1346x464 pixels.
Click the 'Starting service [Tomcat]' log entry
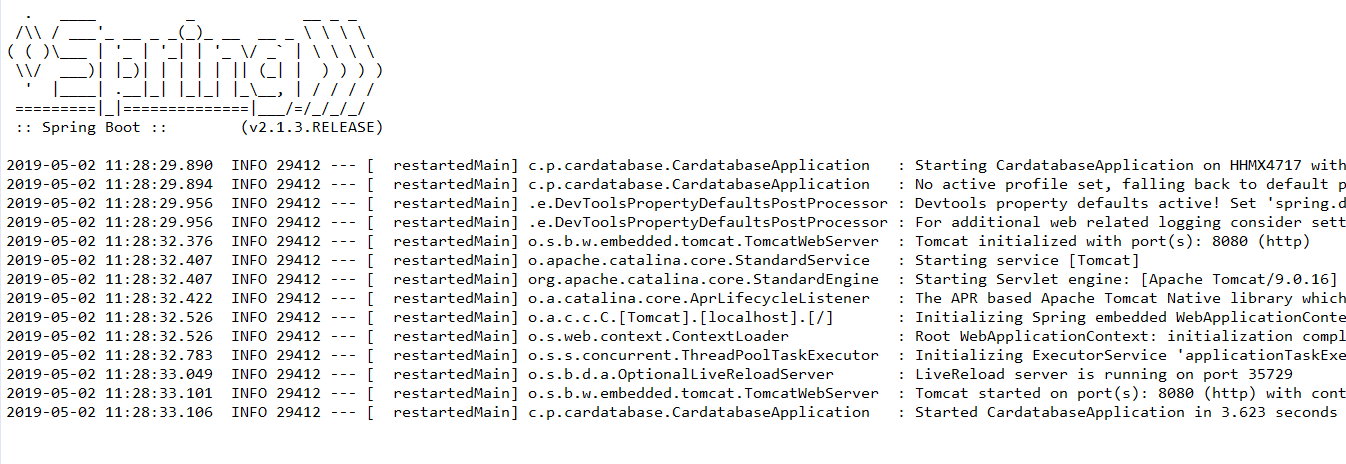tap(1027, 260)
